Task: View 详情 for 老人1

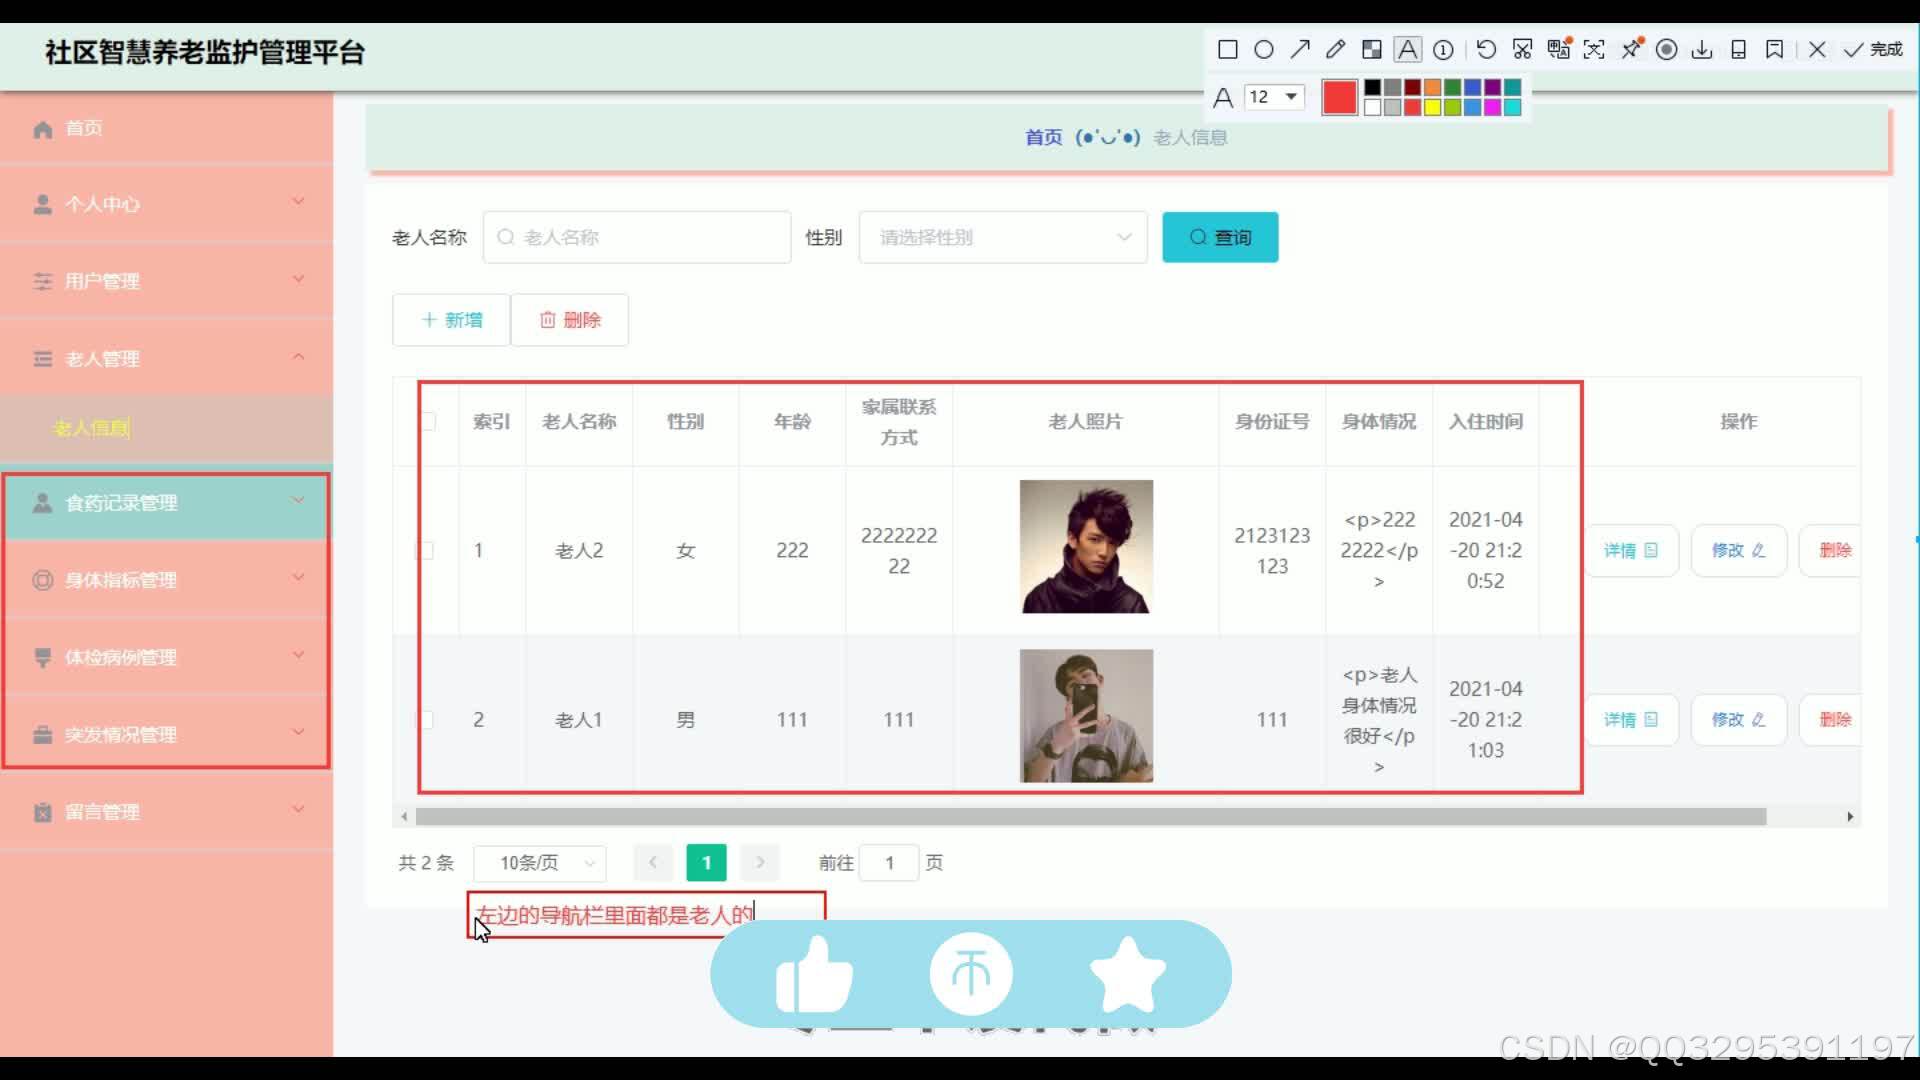Action: (1630, 719)
